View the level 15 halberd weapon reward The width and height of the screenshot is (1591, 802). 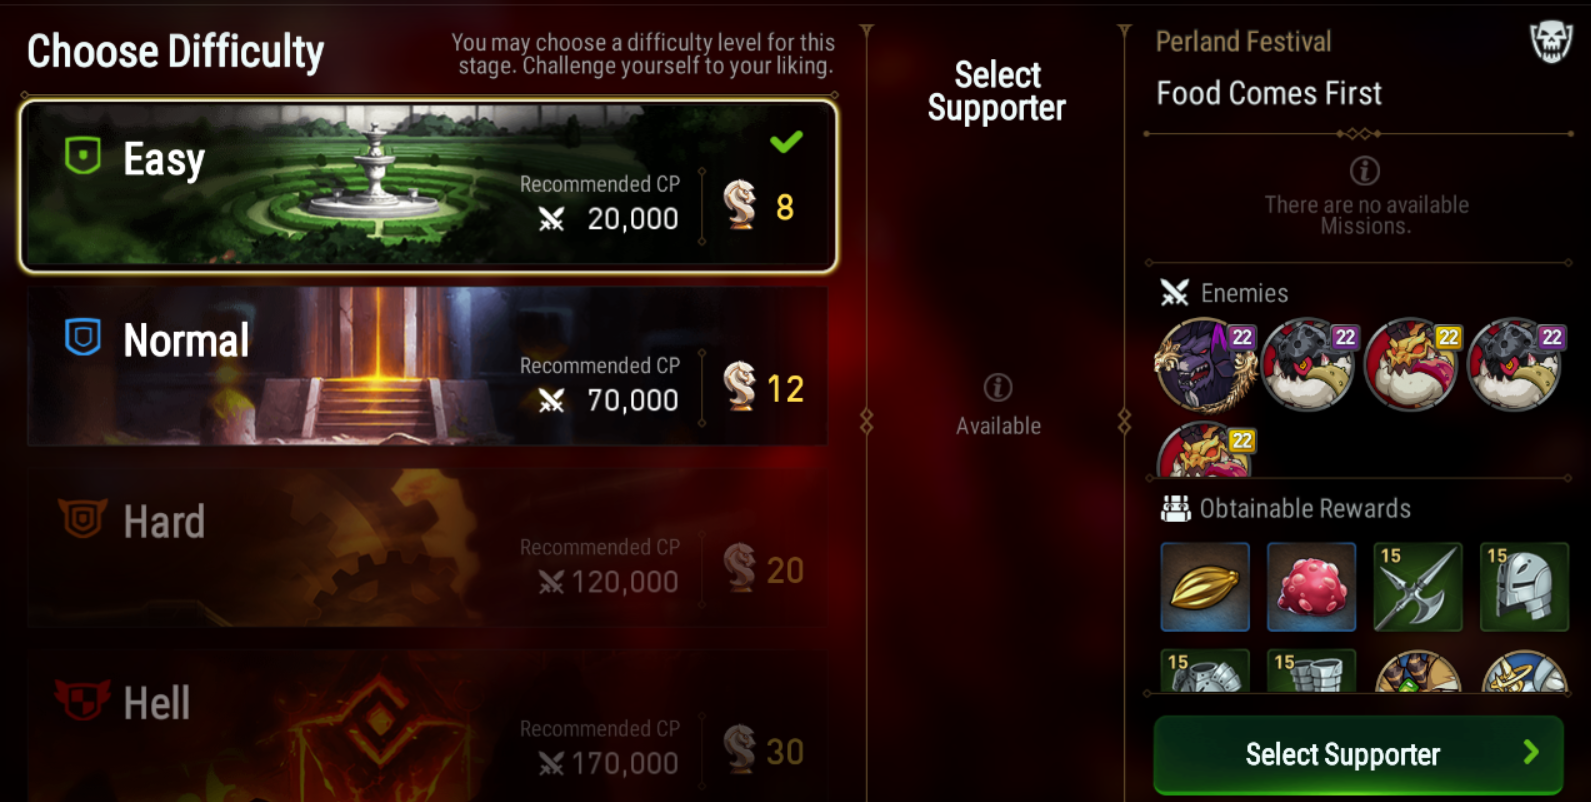pos(1418,587)
